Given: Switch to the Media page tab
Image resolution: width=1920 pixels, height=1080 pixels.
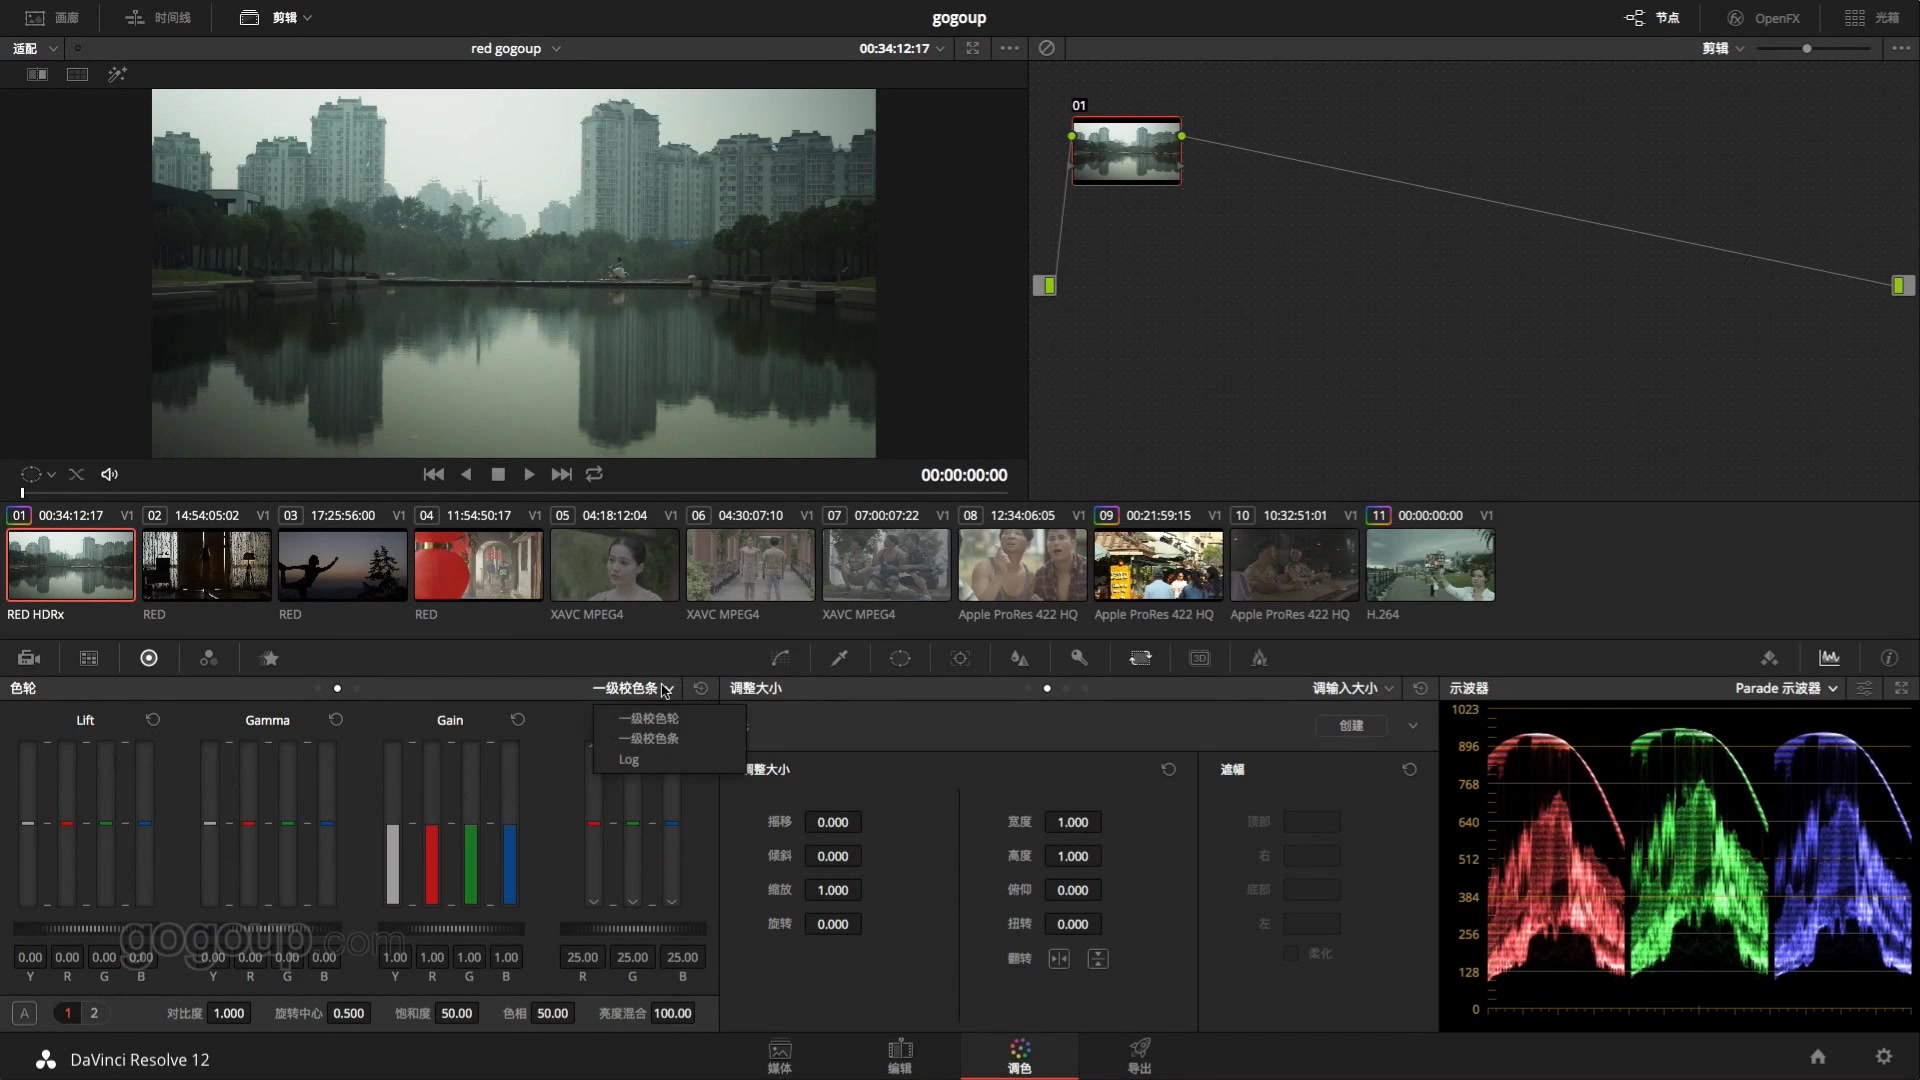Looking at the screenshot, I should point(780,1056).
